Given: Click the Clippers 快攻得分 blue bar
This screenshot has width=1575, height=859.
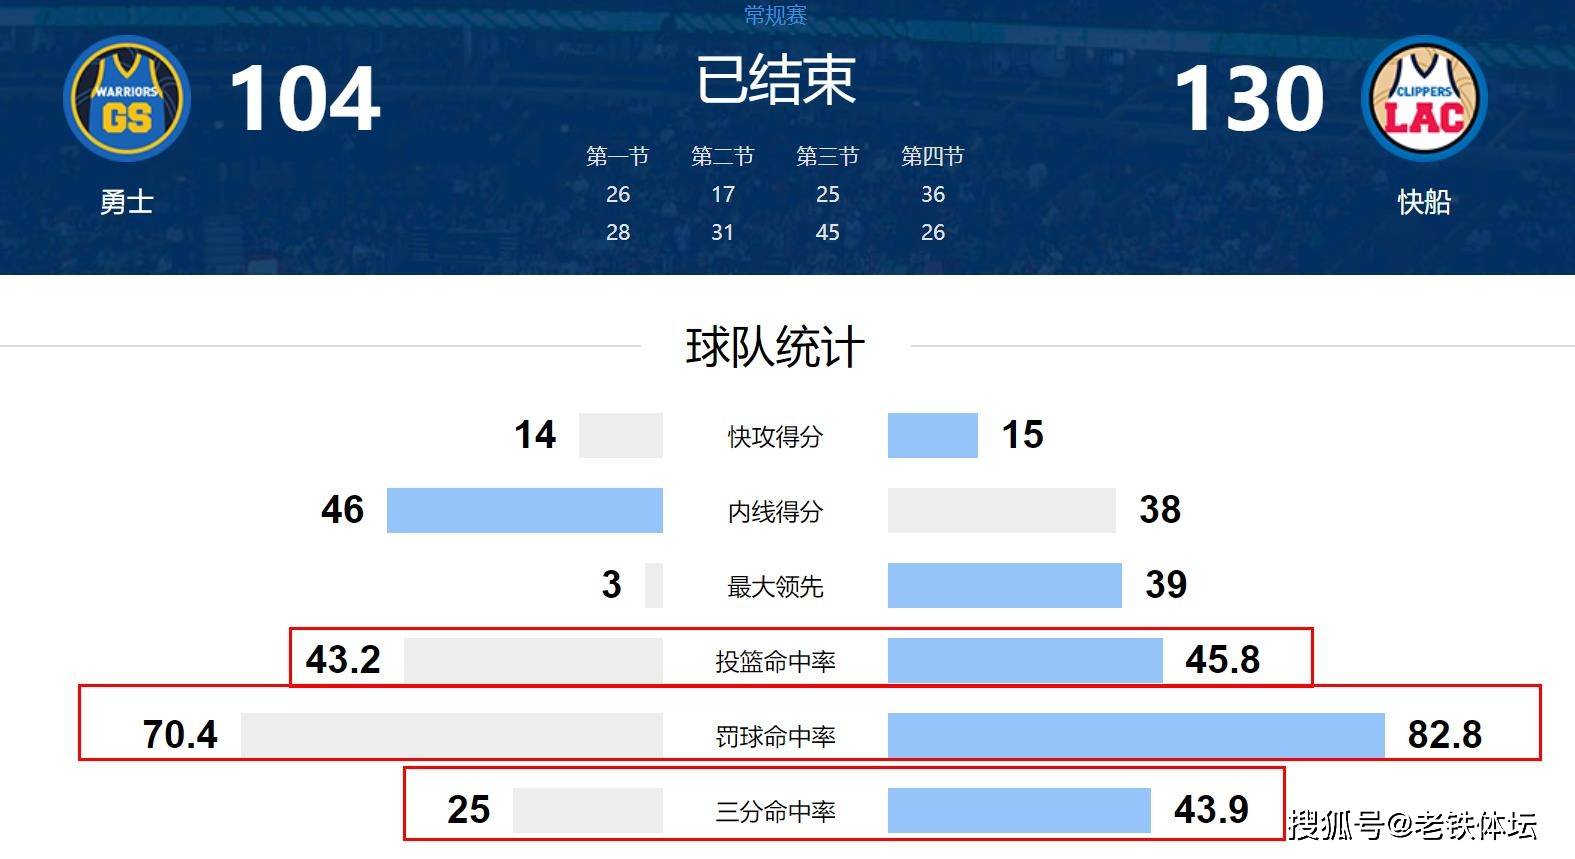Looking at the screenshot, I should [933, 435].
